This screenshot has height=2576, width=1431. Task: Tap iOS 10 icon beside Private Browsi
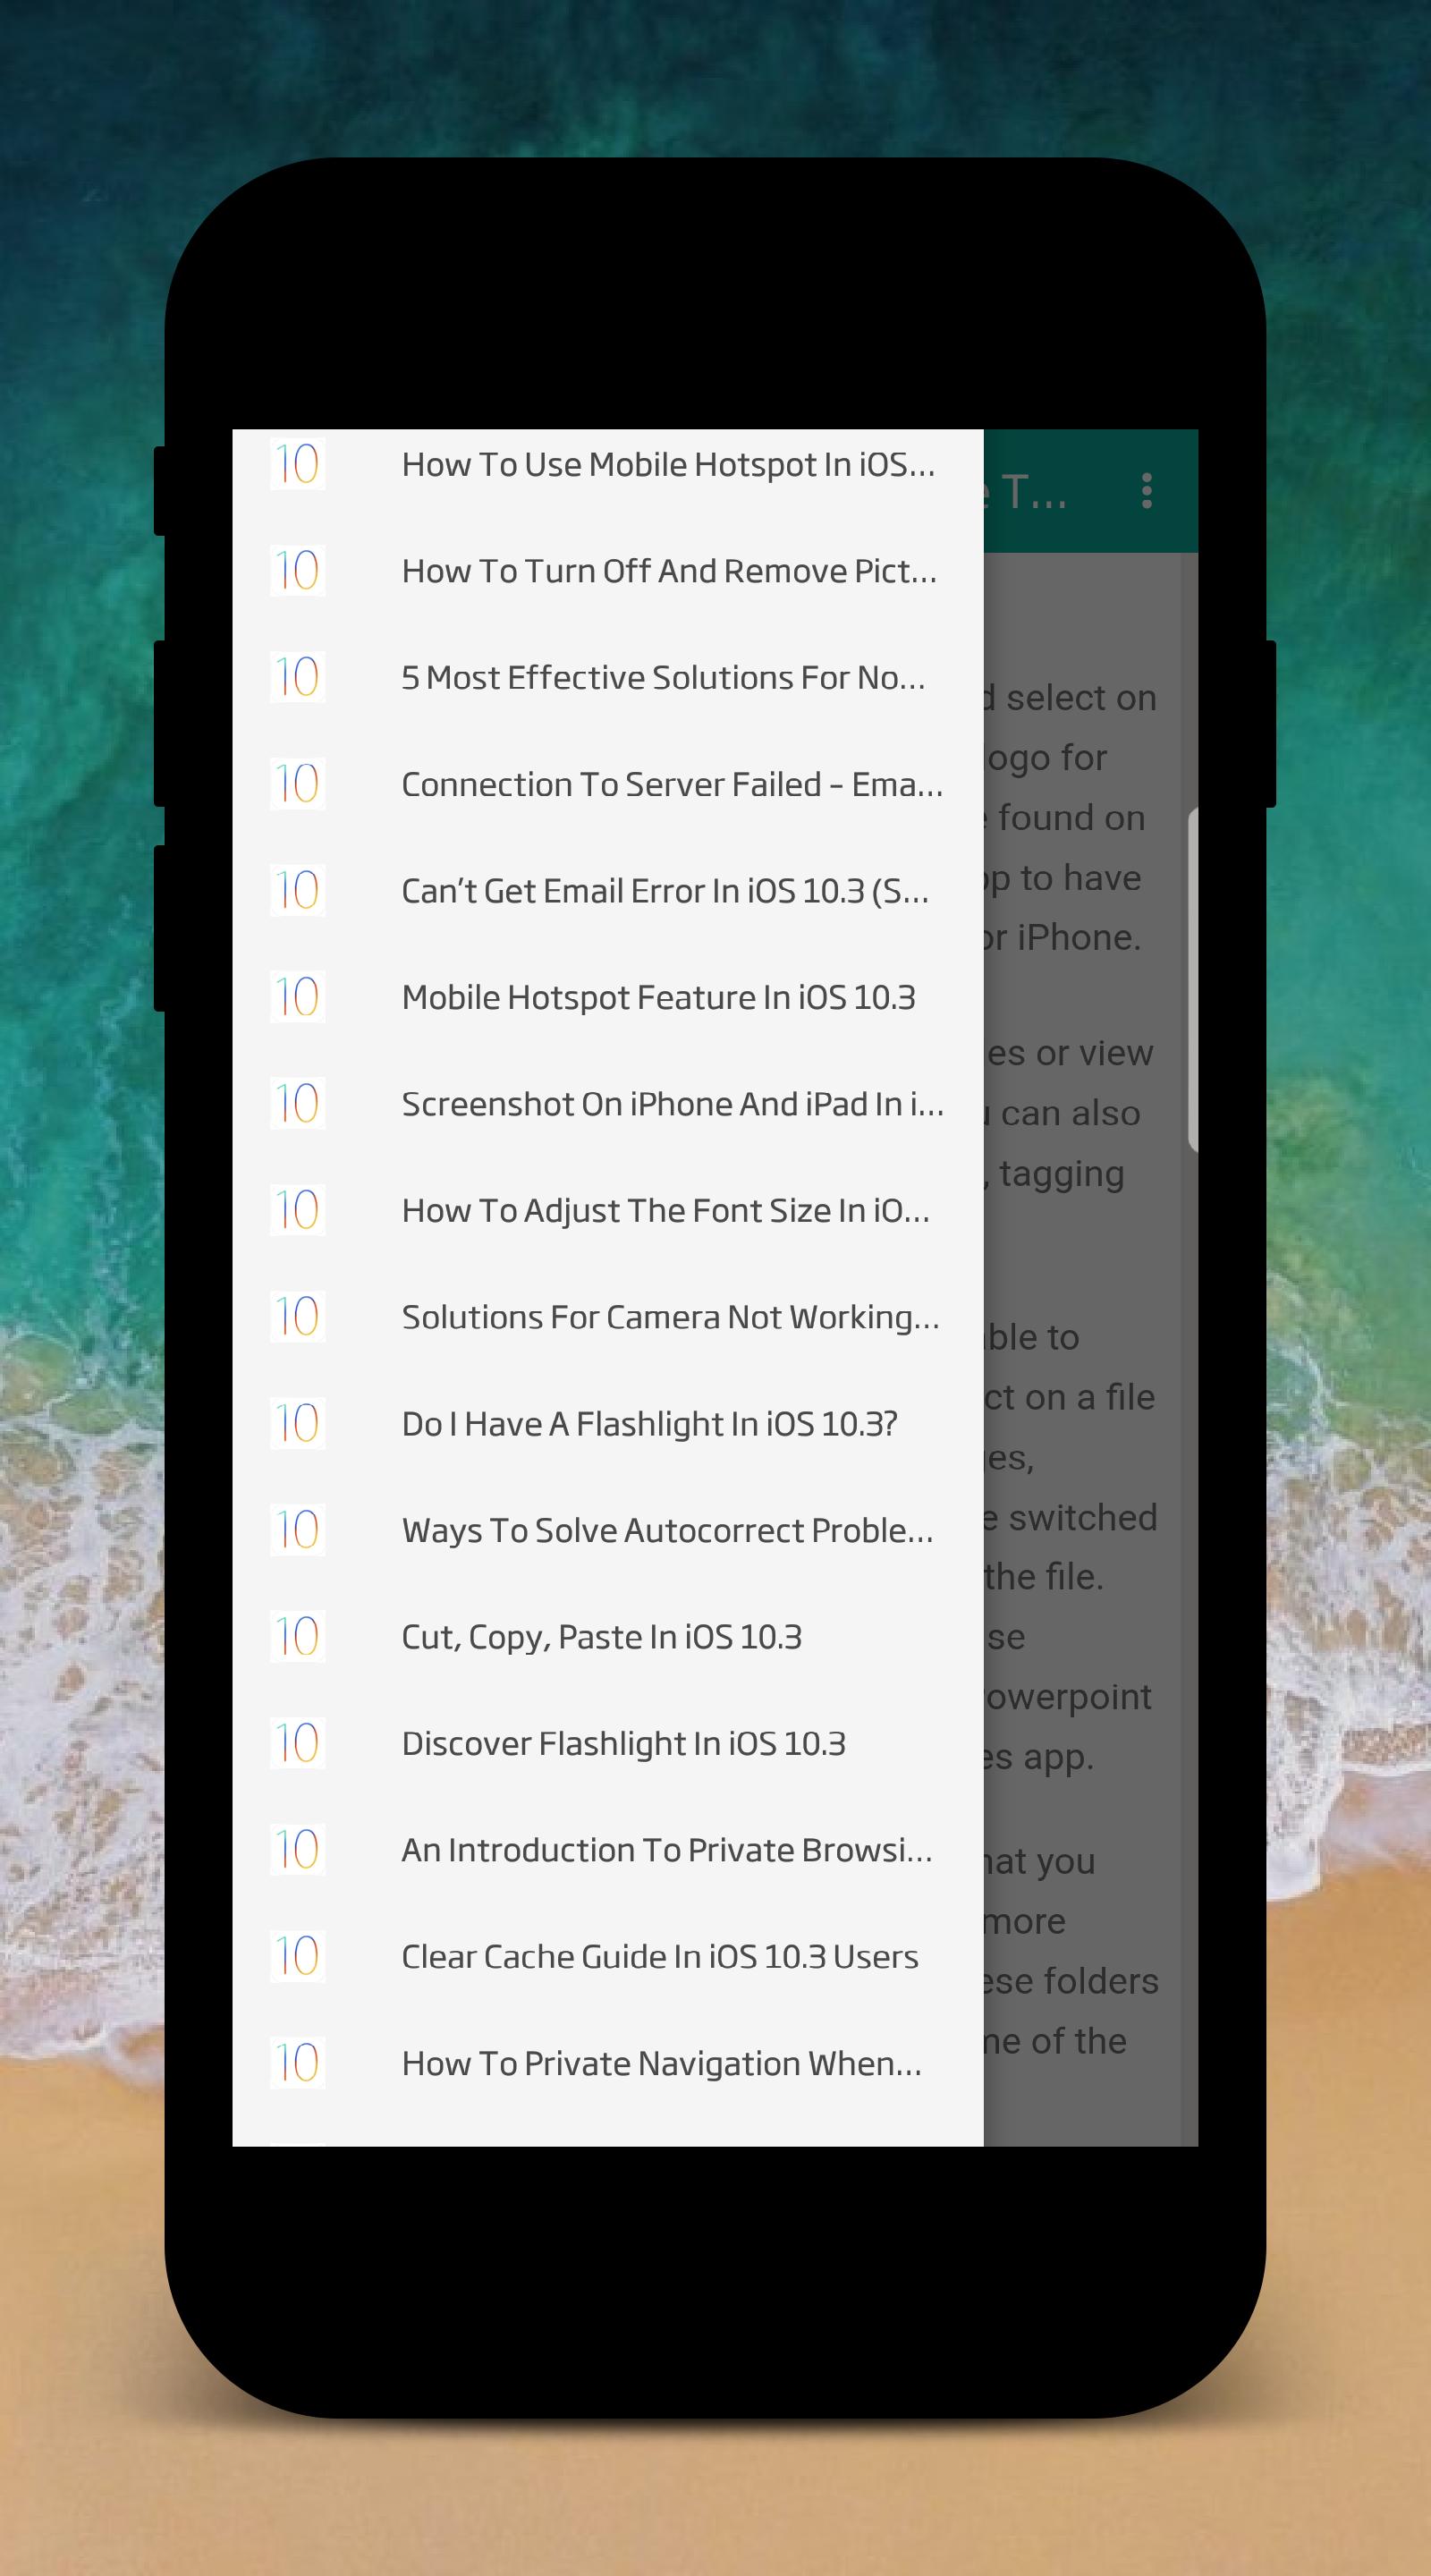click(298, 1850)
